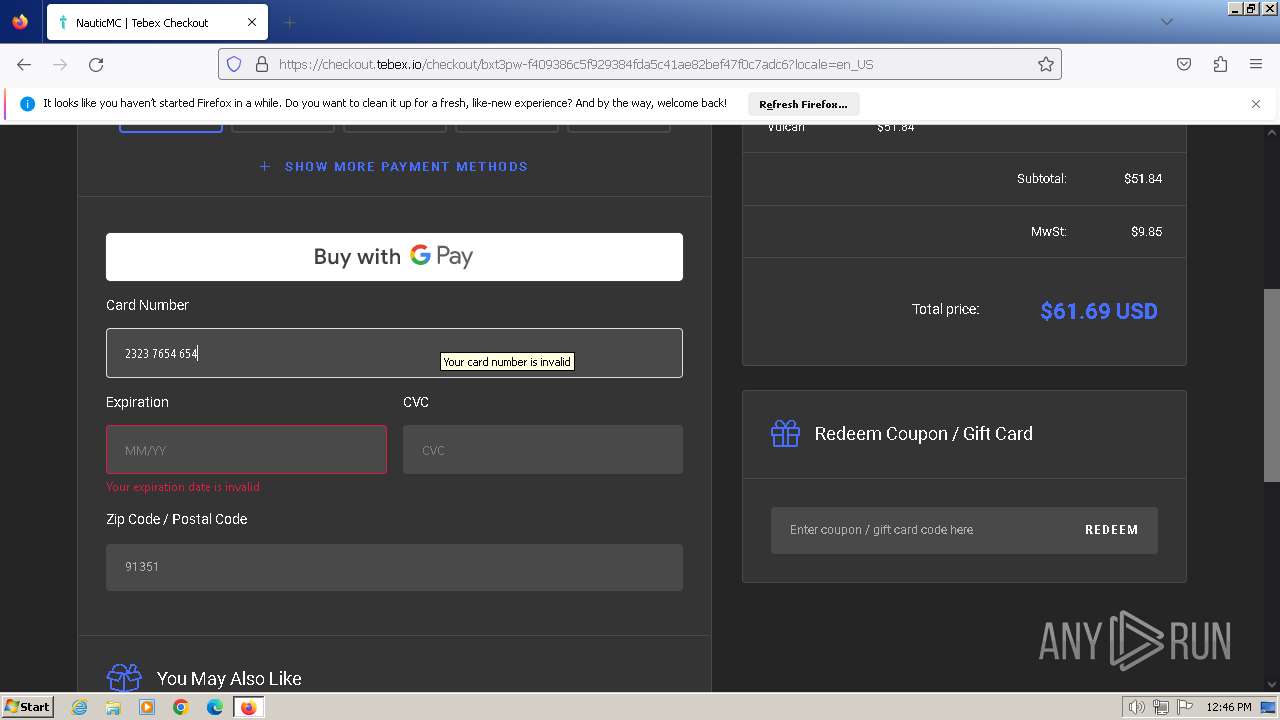Launch Microsoft Edge from the taskbar

[x=215, y=707]
